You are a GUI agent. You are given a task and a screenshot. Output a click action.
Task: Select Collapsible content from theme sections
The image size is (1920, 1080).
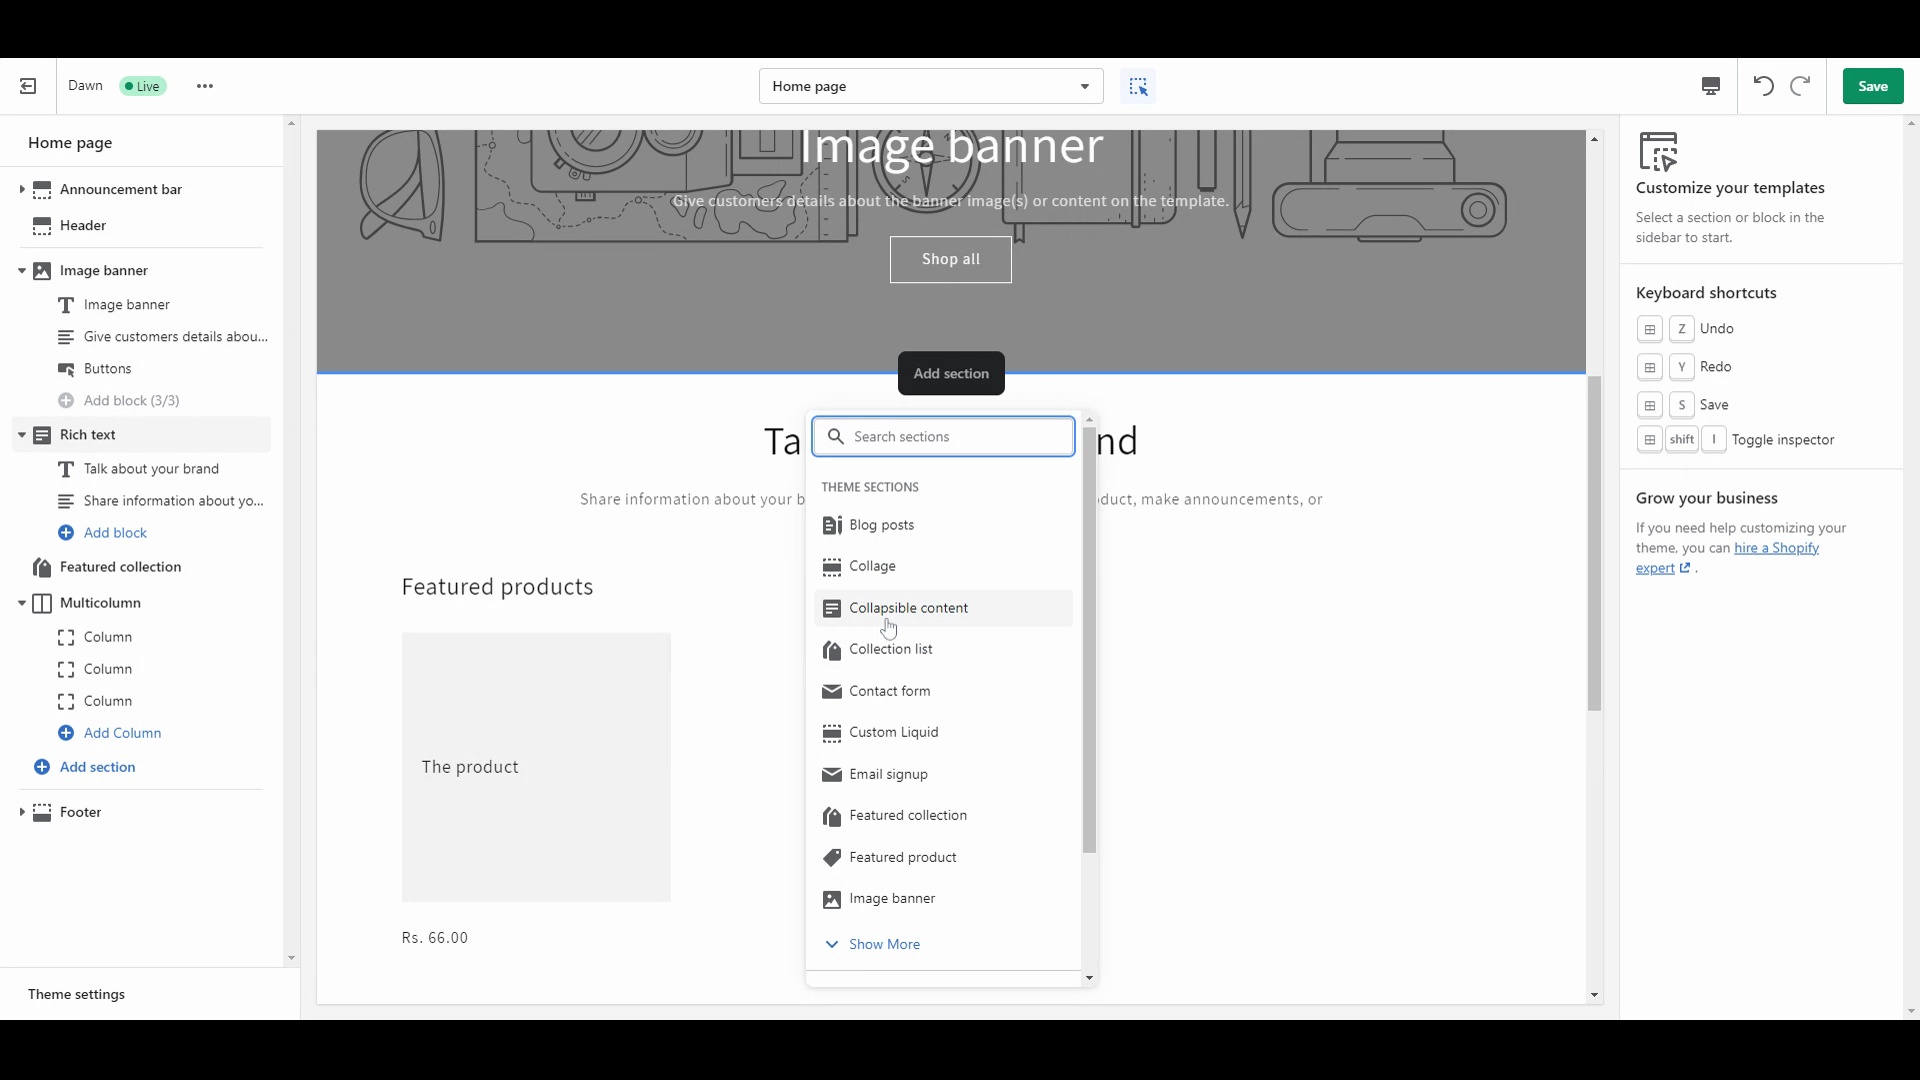908,608
